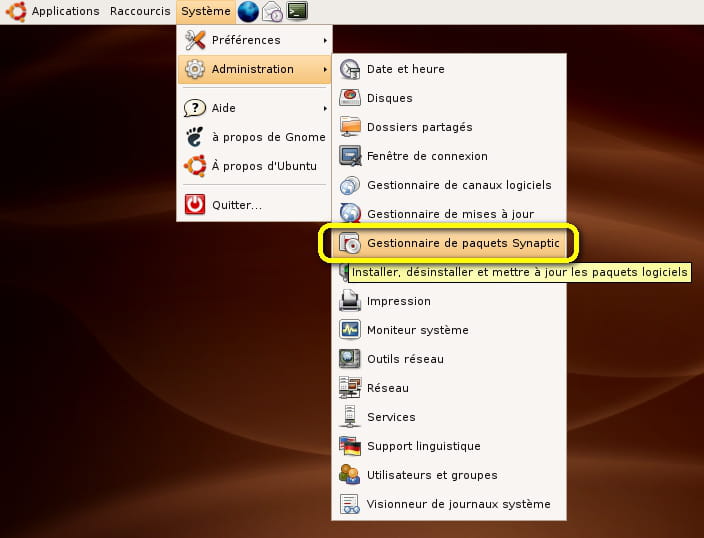Image resolution: width=704 pixels, height=538 pixels.
Task: Click the Disques drive icon
Action: coord(350,97)
